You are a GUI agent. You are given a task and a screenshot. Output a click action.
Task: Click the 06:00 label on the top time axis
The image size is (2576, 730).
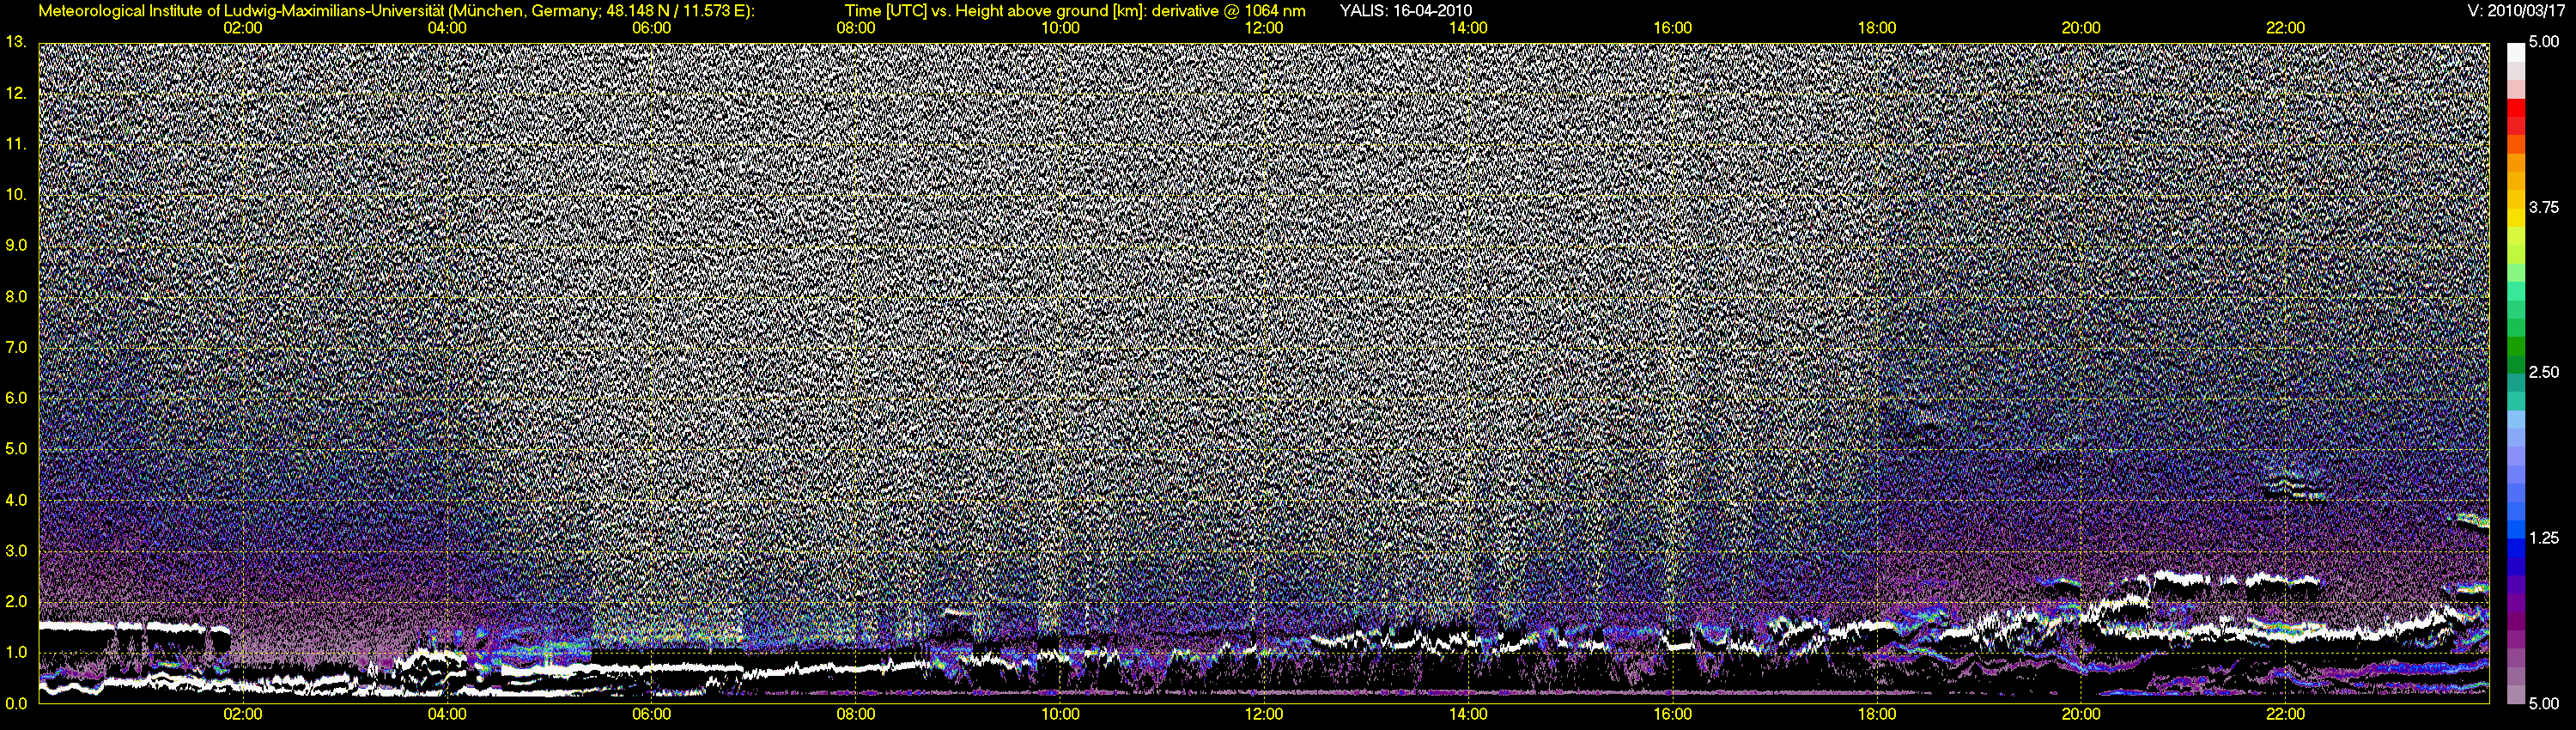651,28
